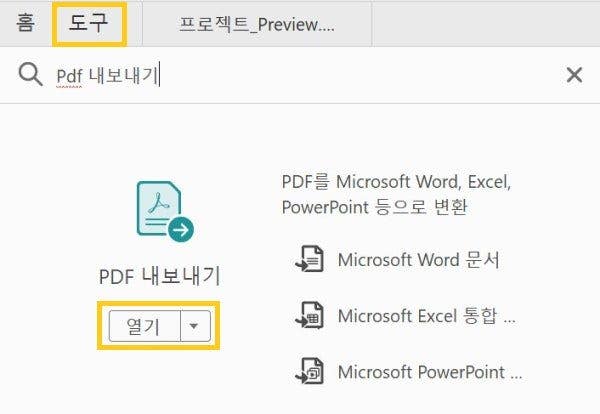The image size is (600, 414).
Task: Click the PDF 내보내기 label text
Action: pos(160,276)
